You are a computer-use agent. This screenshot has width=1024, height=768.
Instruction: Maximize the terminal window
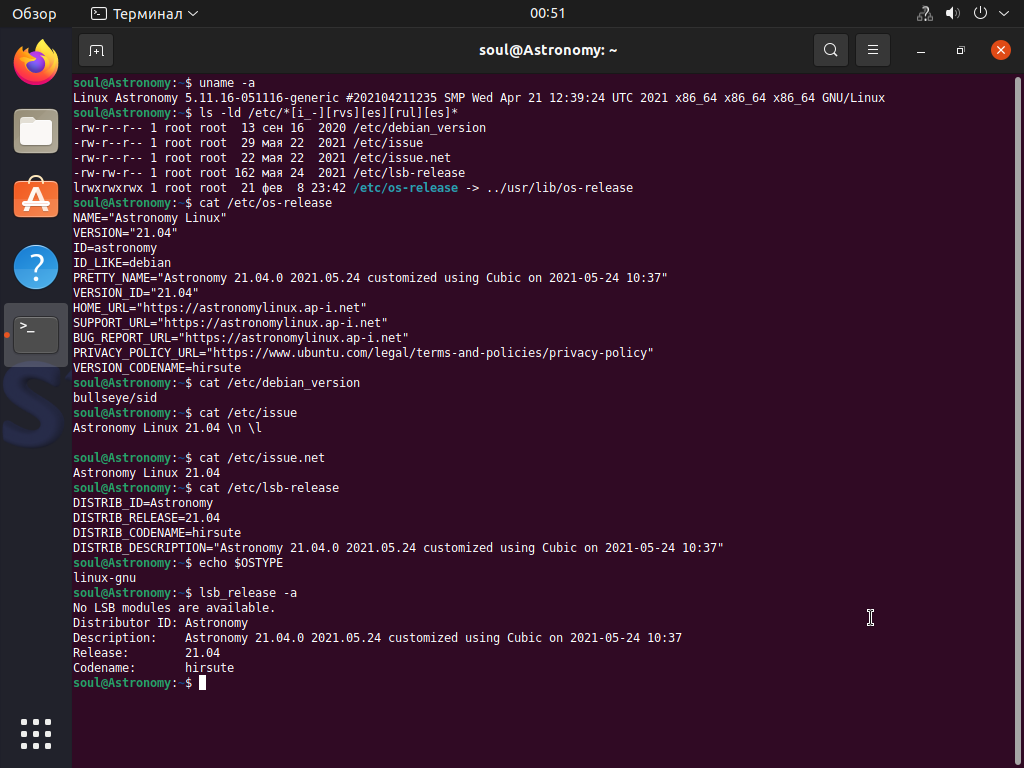(x=961, y=50)
